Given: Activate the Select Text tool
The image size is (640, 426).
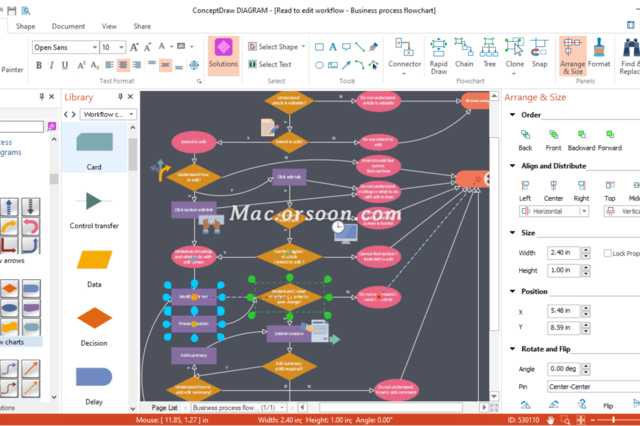Looking at the screenshot, I should tap(270, 64).
